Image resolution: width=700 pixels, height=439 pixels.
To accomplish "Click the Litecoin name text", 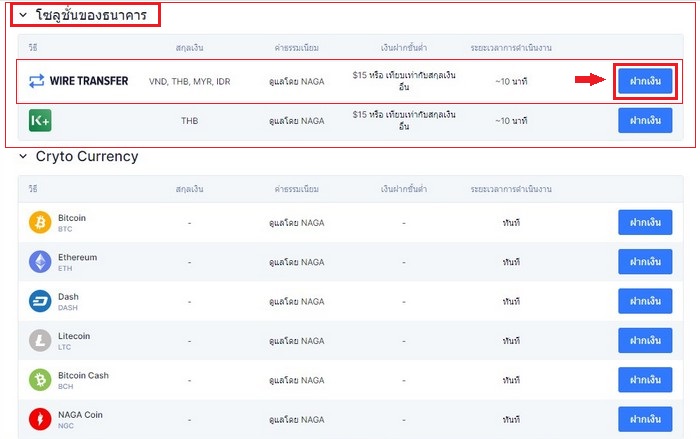I will point(74,336).
